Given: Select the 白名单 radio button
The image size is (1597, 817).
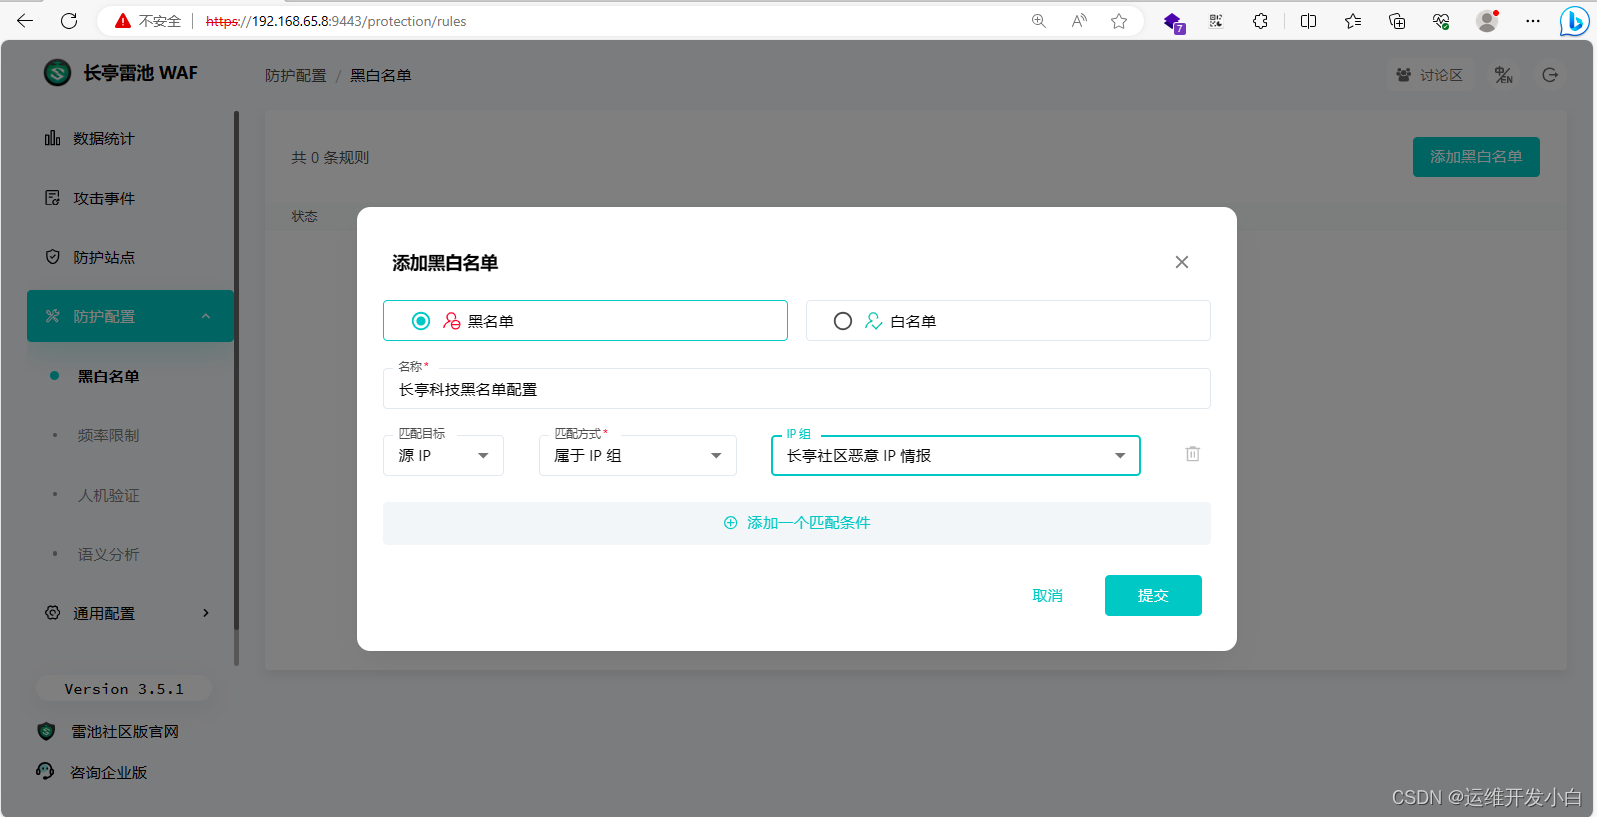Looking at the screenshot, I should [843, 321].
